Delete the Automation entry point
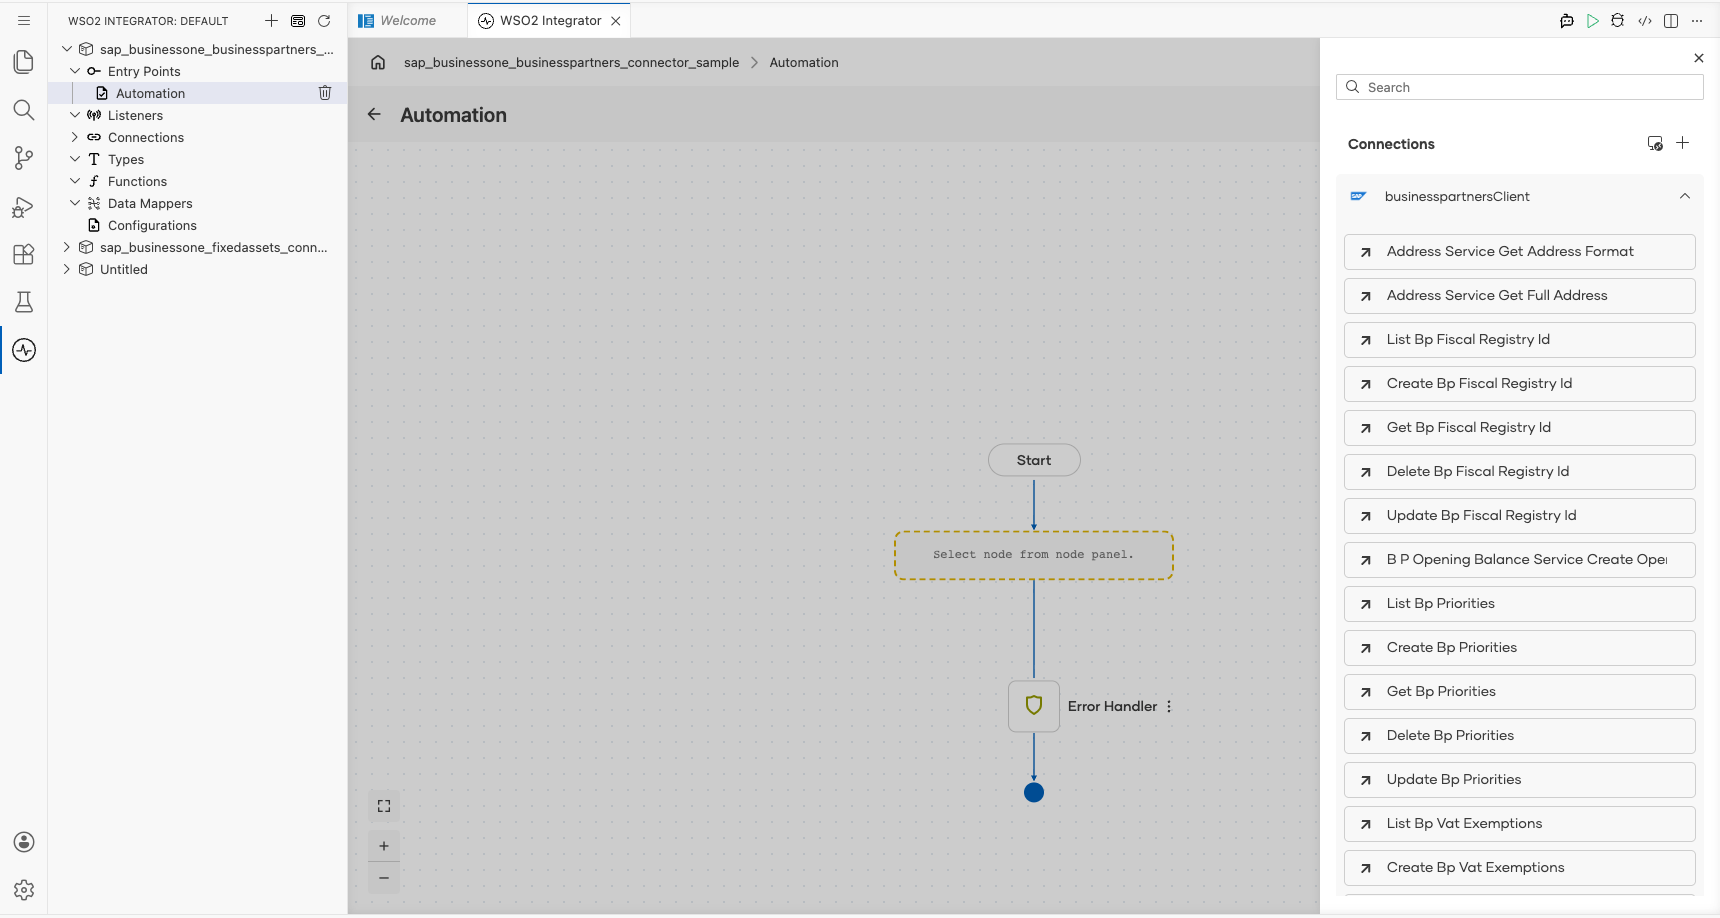This screenshot has width=1720, height=918. pyautogui.click(x=325, y=93)
